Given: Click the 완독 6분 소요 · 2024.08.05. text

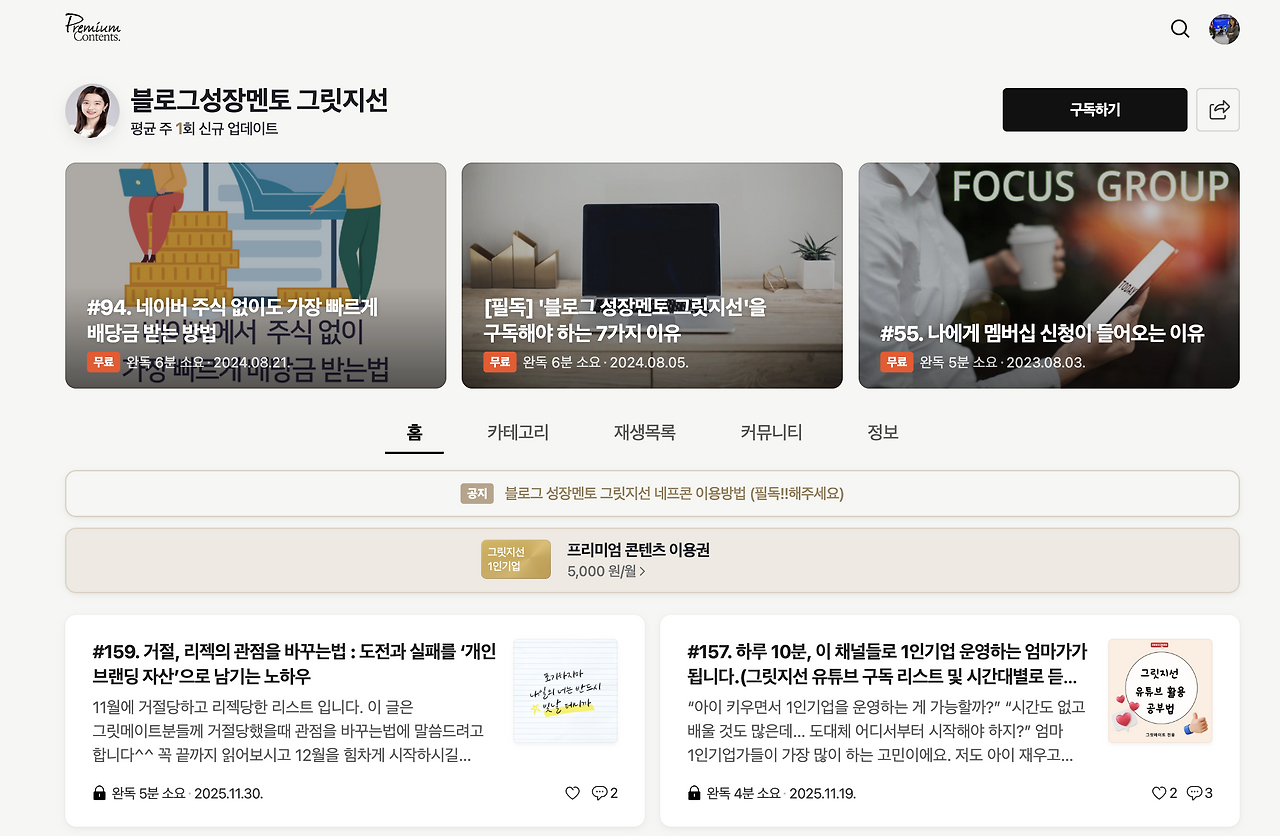Looking at the screenshot, I should tap(606, 362).
